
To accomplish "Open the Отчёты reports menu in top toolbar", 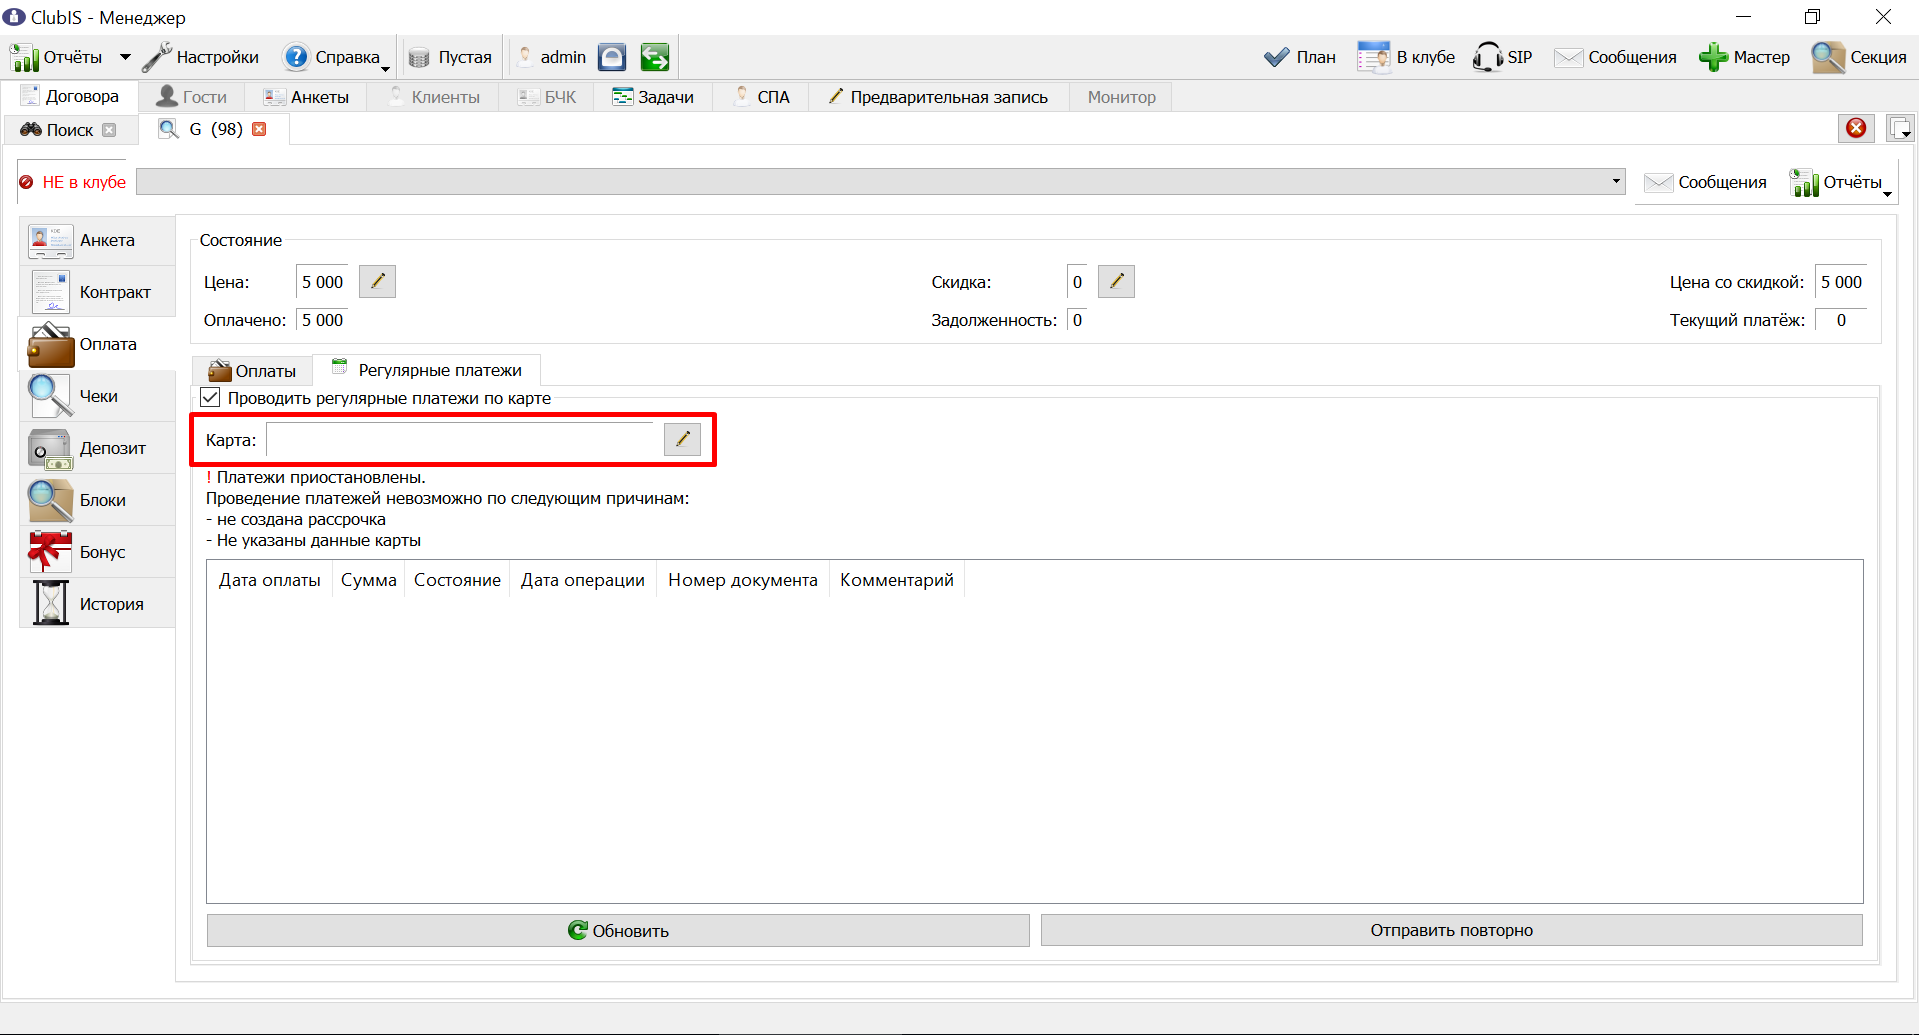I will 57,57.
